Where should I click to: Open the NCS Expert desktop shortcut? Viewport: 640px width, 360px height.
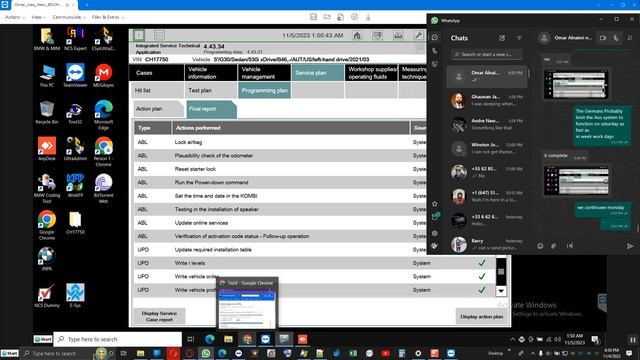pyautogui.click(x=75, y=39)
